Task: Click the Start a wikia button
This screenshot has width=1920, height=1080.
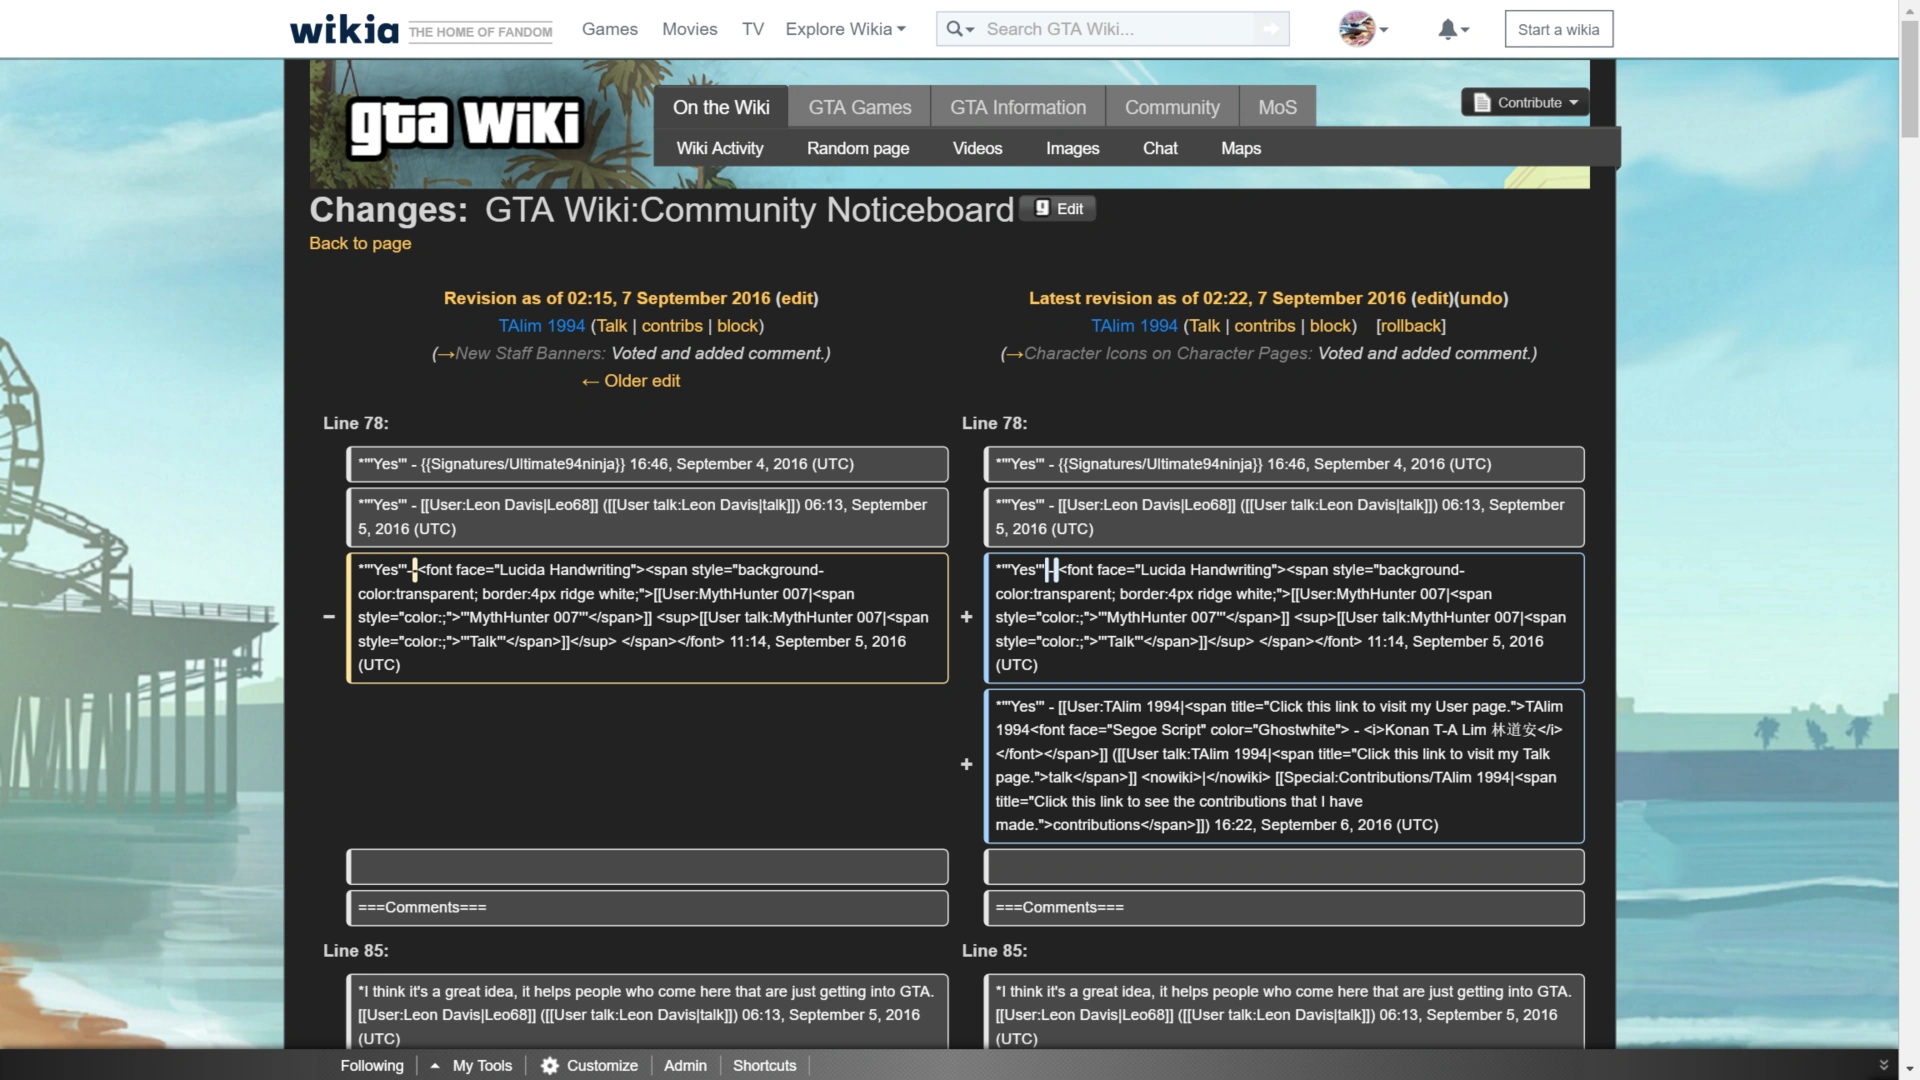Action: coord(1558,29)
